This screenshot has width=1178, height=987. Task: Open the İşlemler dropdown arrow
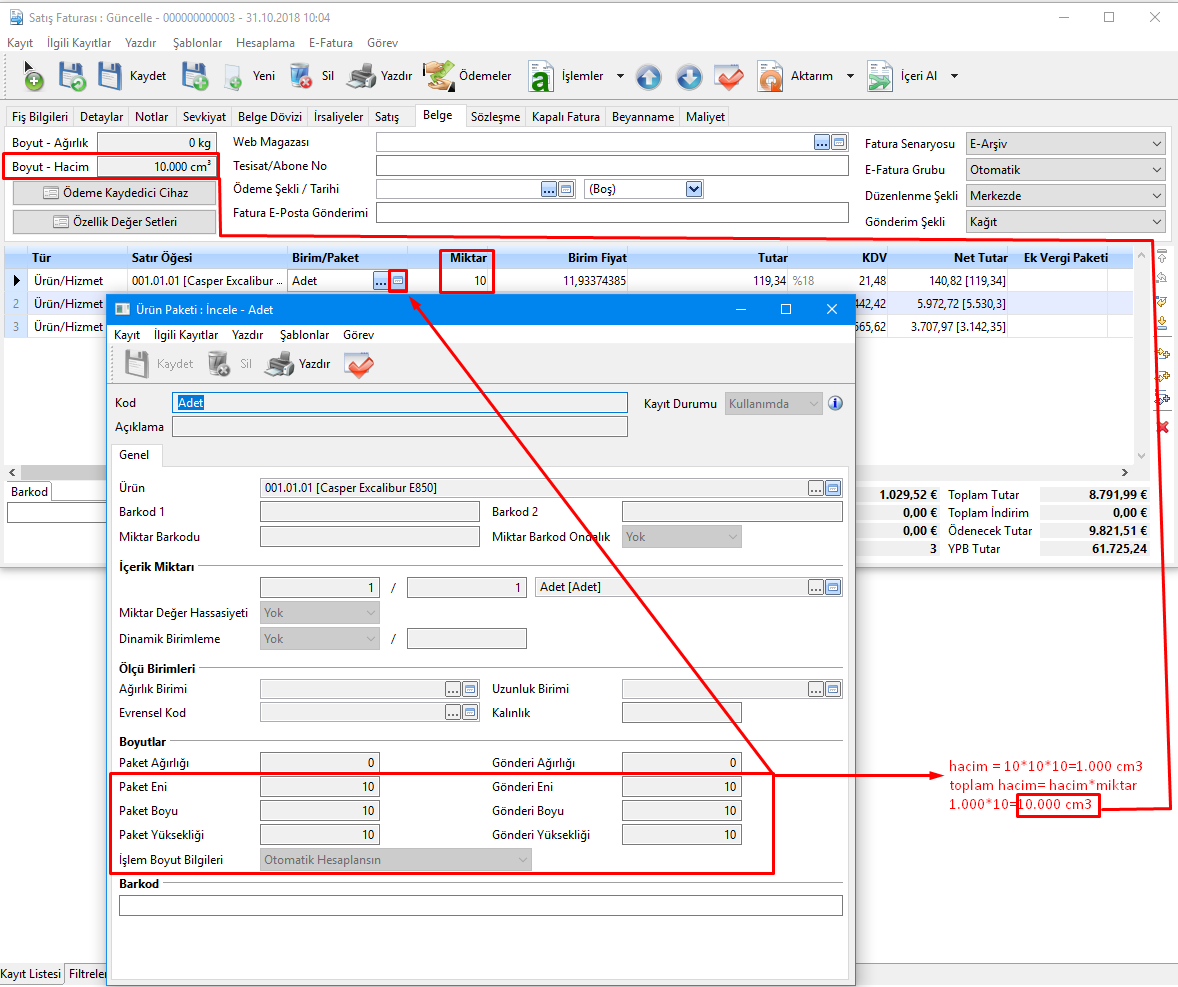pos(620,76)
